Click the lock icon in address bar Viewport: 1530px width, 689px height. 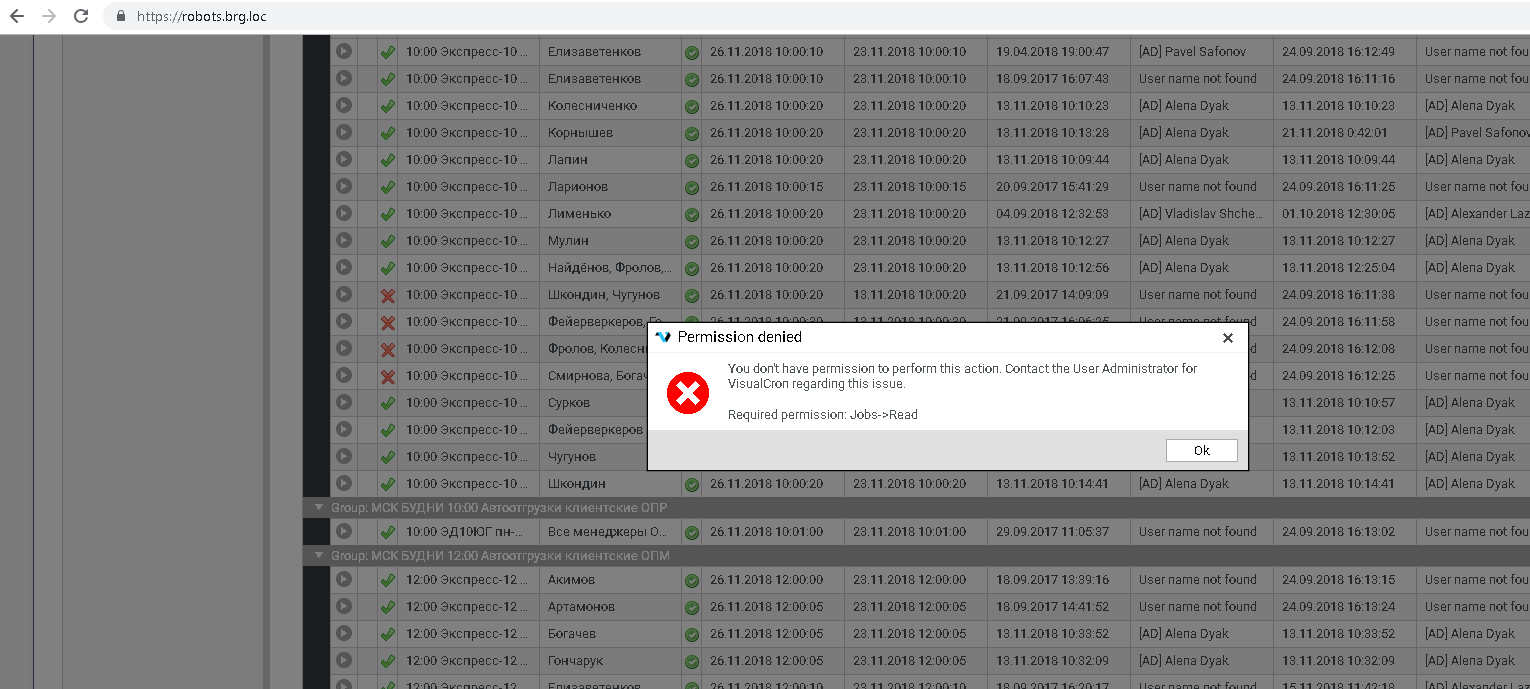point(121,16)
